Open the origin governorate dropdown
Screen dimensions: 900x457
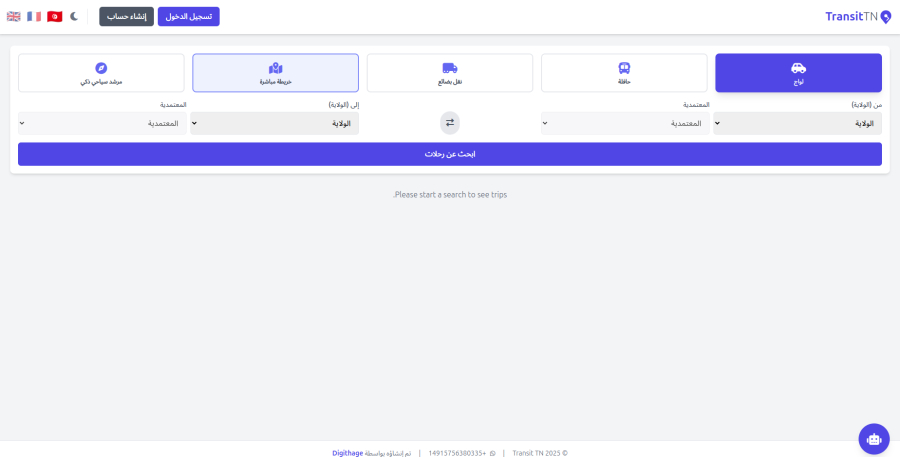pyautogui.click(x=798, y=124)
